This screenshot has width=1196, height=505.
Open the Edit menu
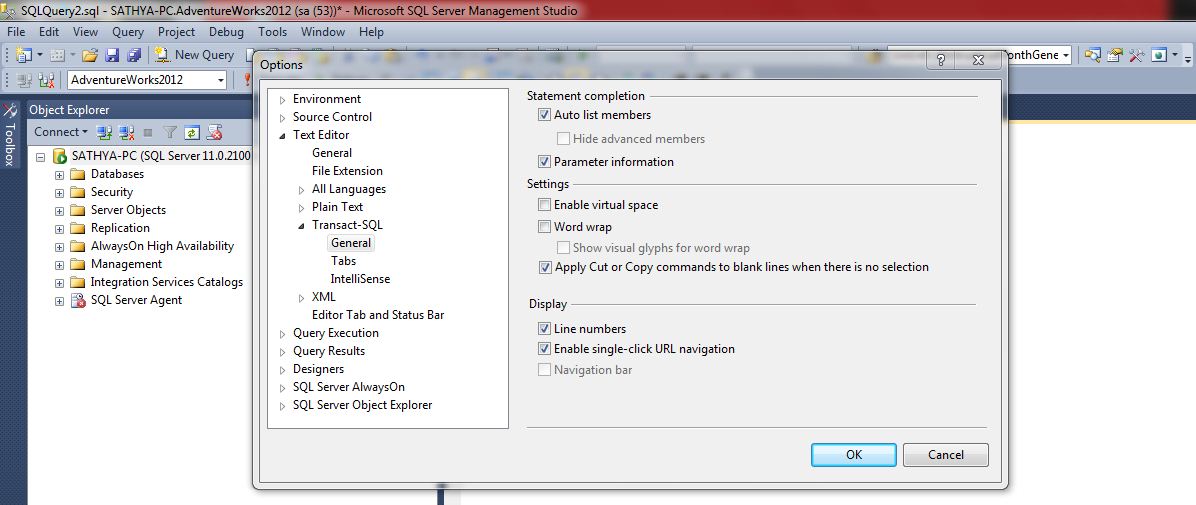pos(49,32)
